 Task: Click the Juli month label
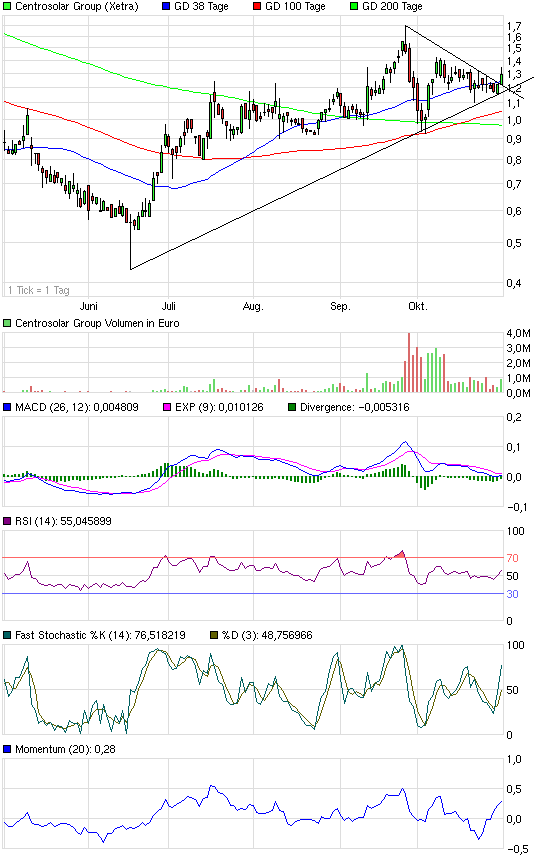click(x=169, y=306)
